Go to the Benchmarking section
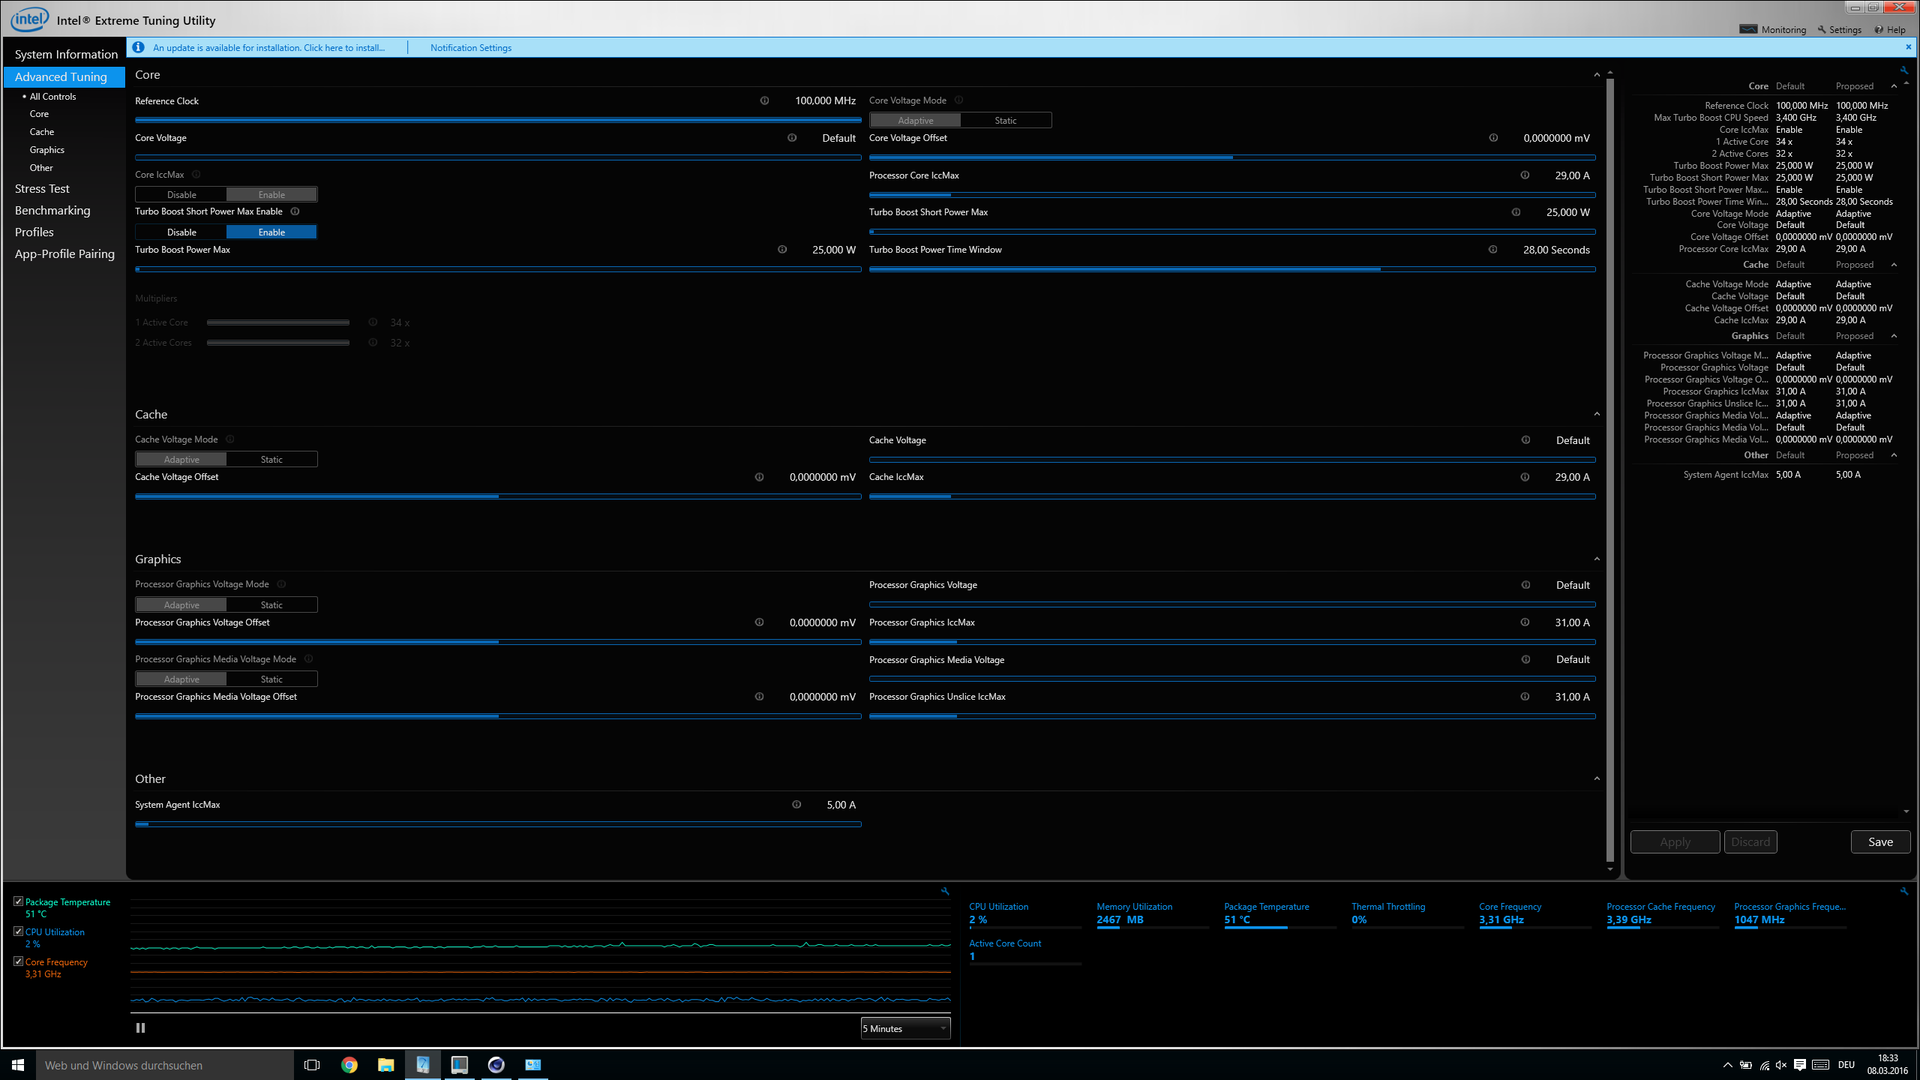Viewport: 1920px width, 1080px height. click(x=52, y=211)
